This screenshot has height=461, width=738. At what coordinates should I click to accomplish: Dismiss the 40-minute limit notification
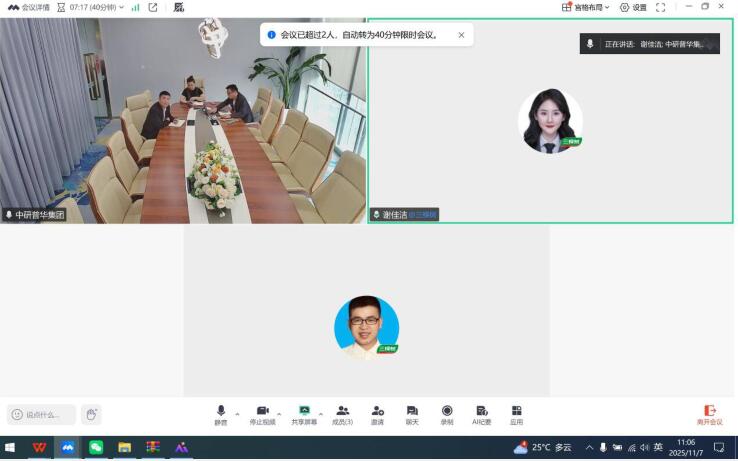pos(461,35)
